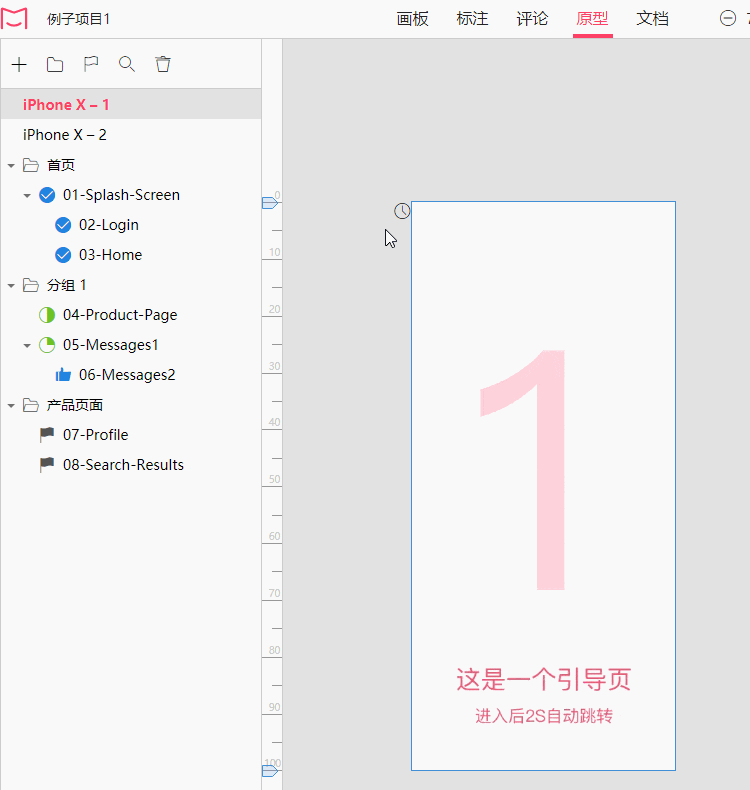The image size is (750, 790).
Task: Click the new folder icon in the sidebar toolbar
Action: tap(55, 64)
